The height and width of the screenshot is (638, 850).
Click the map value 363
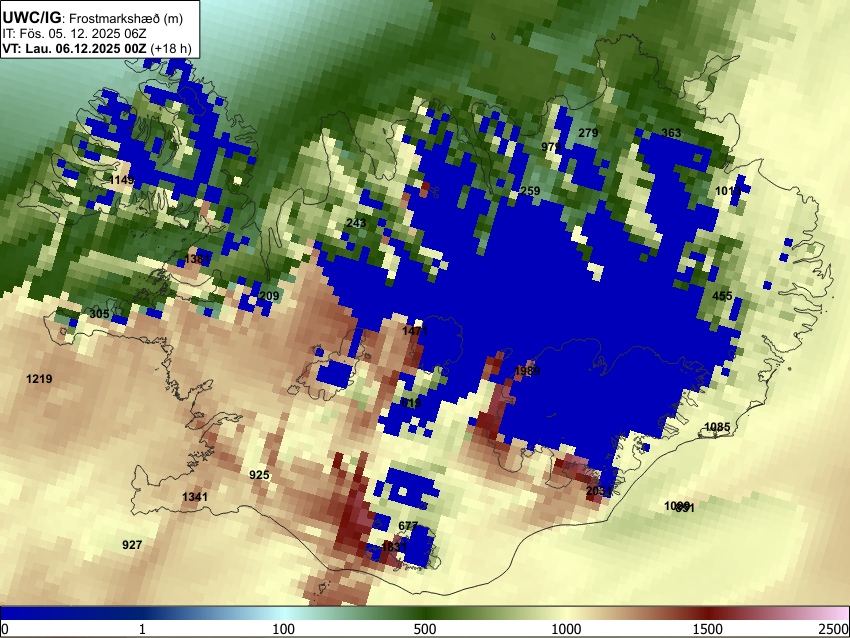671,133
